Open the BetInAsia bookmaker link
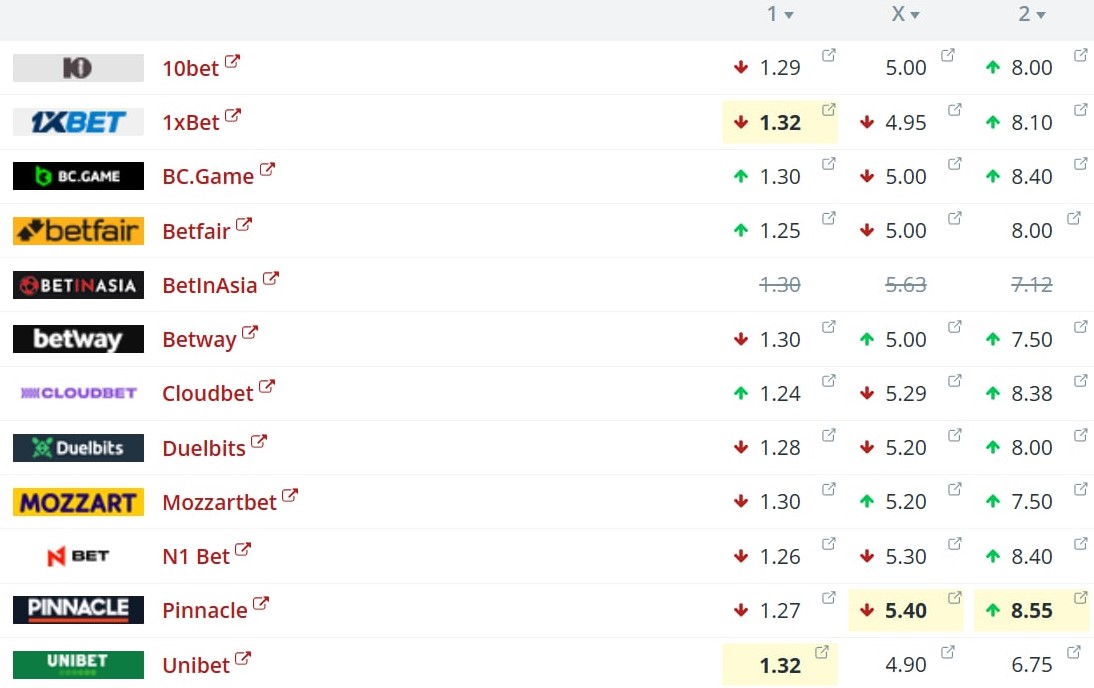 pos(210,285)
